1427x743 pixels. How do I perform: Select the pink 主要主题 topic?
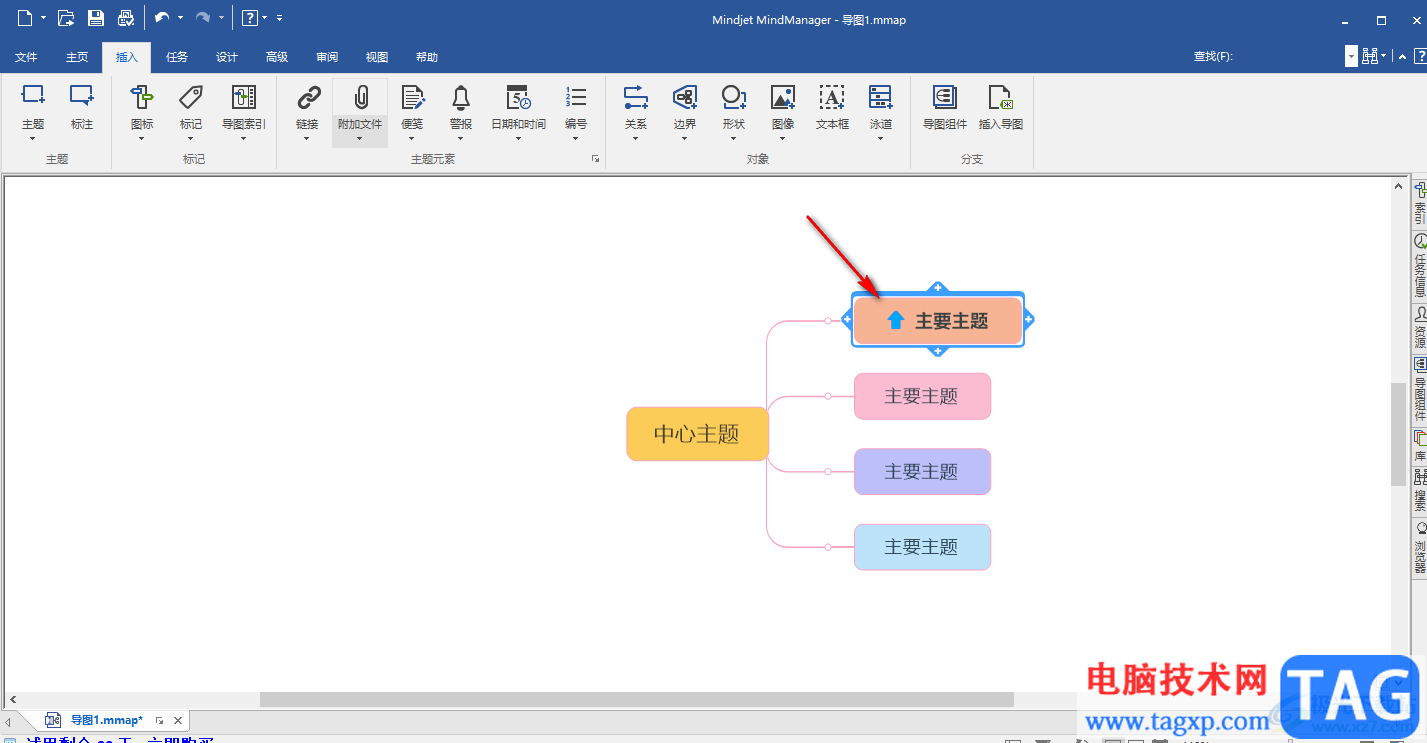(922, 396)
